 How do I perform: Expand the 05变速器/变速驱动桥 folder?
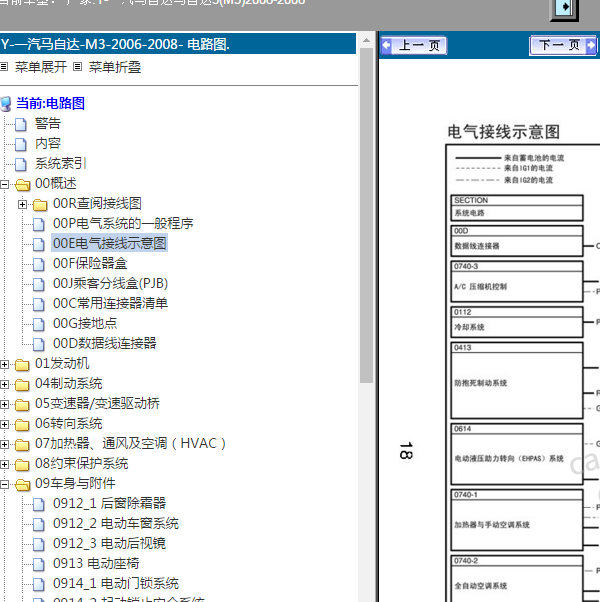tap(4, 404)
